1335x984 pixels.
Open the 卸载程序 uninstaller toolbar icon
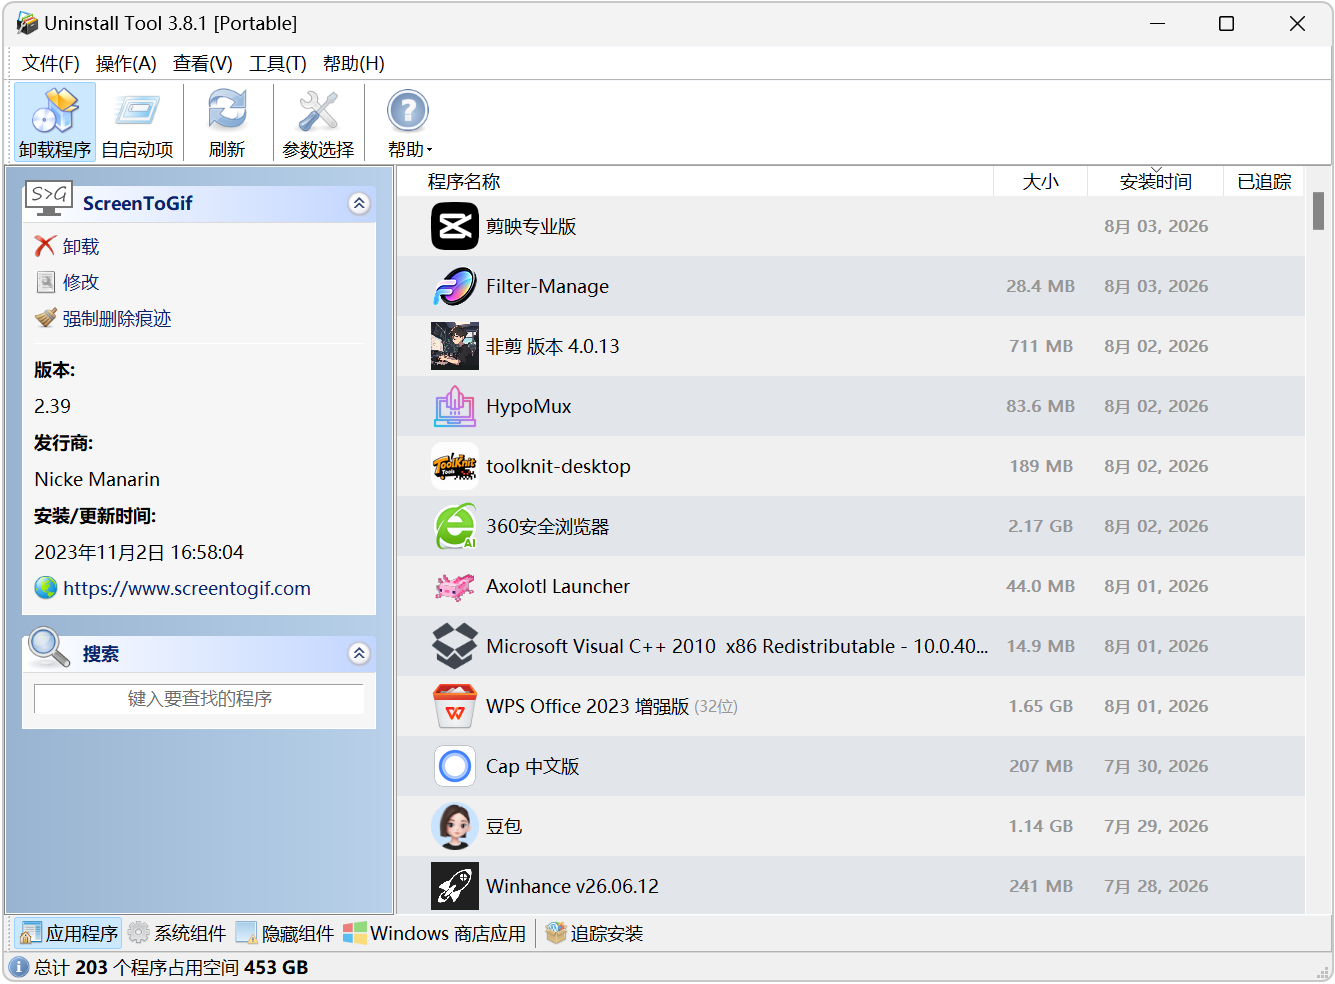point(55,122)
